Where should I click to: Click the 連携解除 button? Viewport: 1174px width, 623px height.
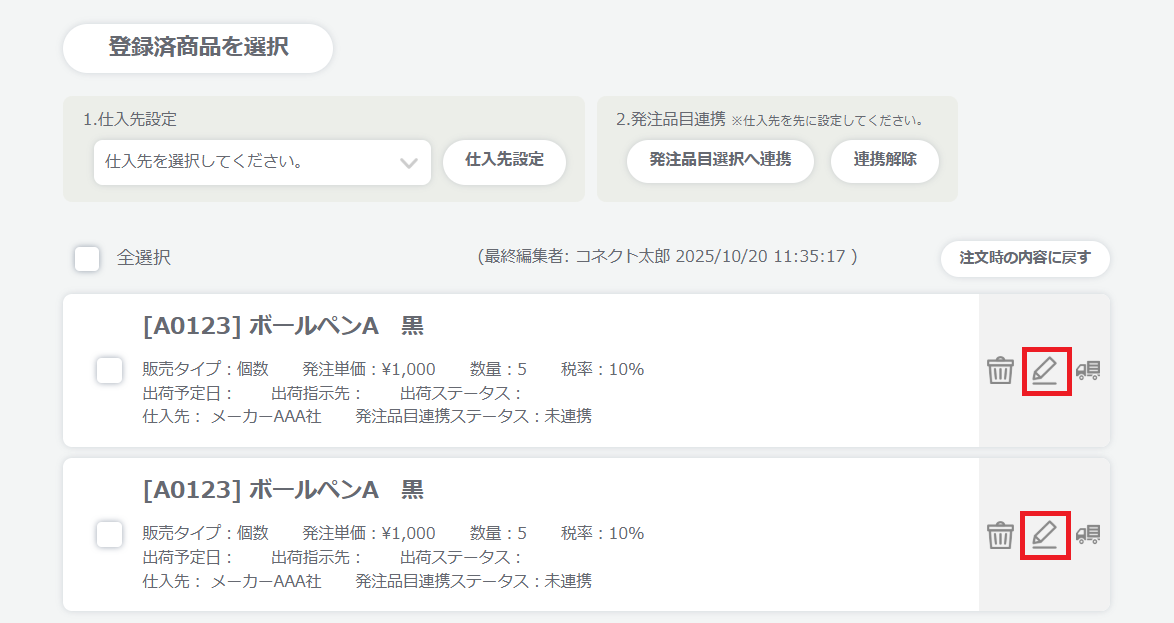click(x=885, y=161)
